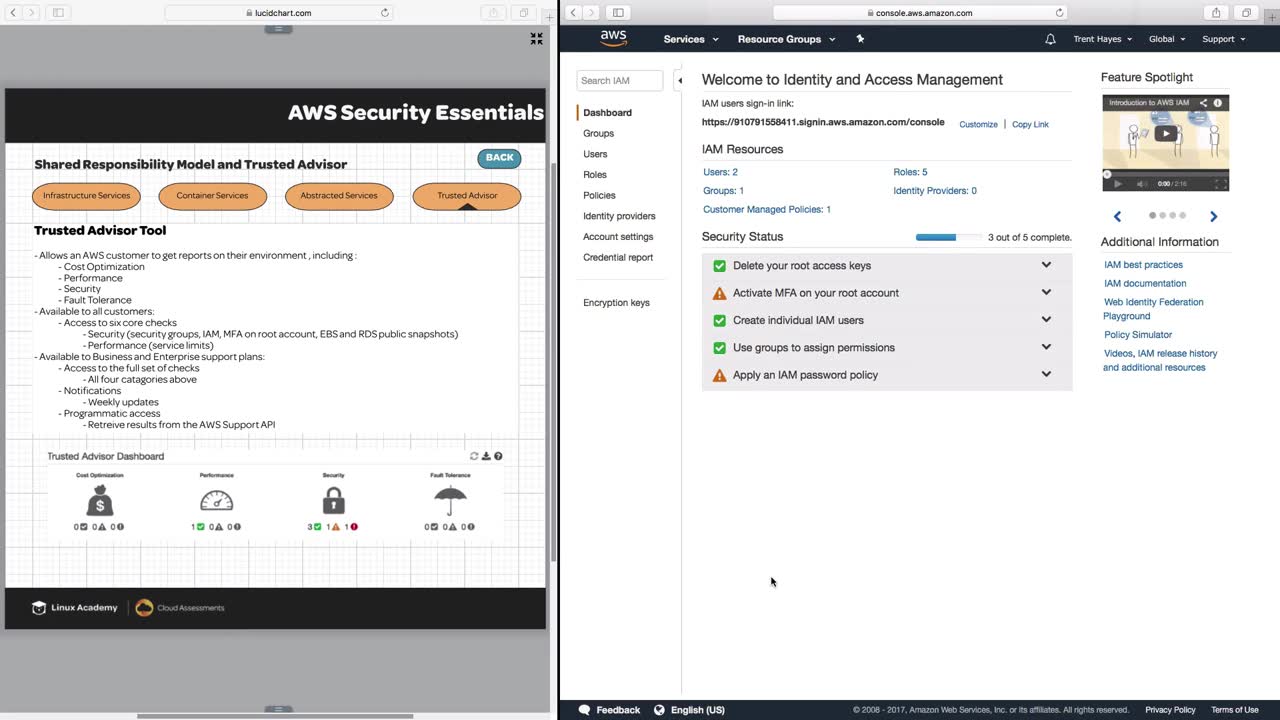This screenshot has height=720, width=1280.
Task: Play the Introduction to AWS IAM video
Action: pos(1165,134)
